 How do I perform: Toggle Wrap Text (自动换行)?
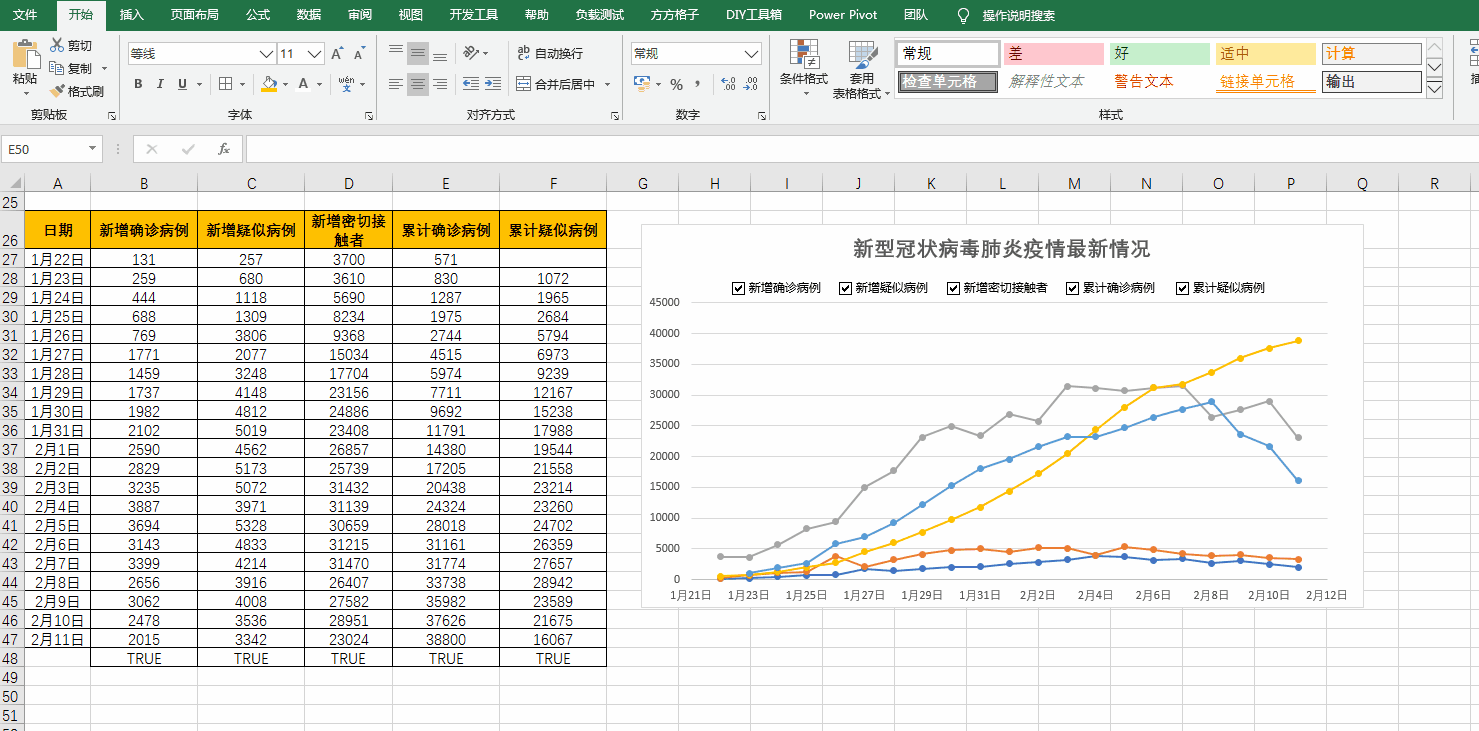(550, 54)
